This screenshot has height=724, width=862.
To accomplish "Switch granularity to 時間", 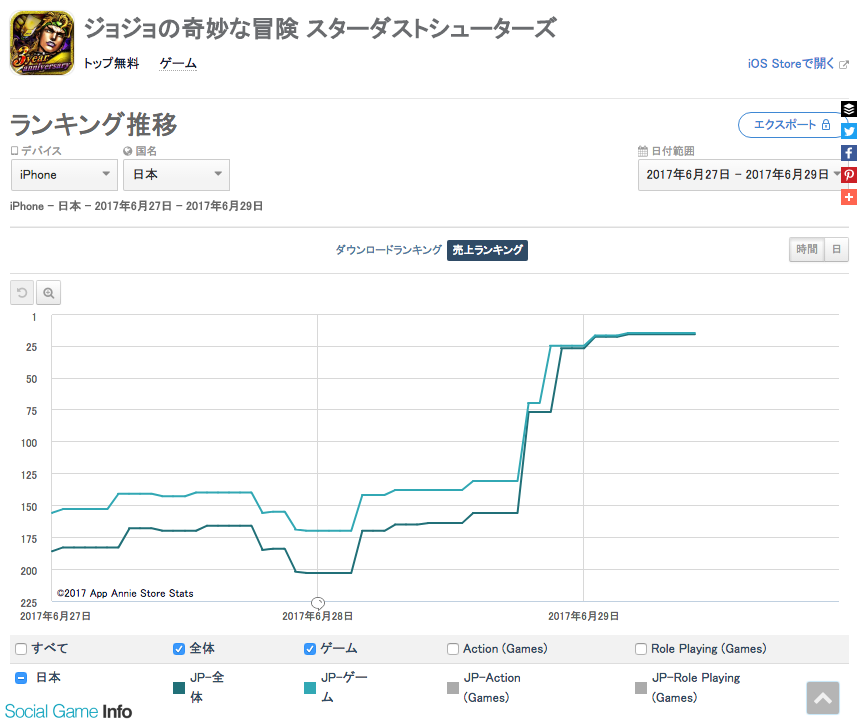I will click(x=806, y=250).
